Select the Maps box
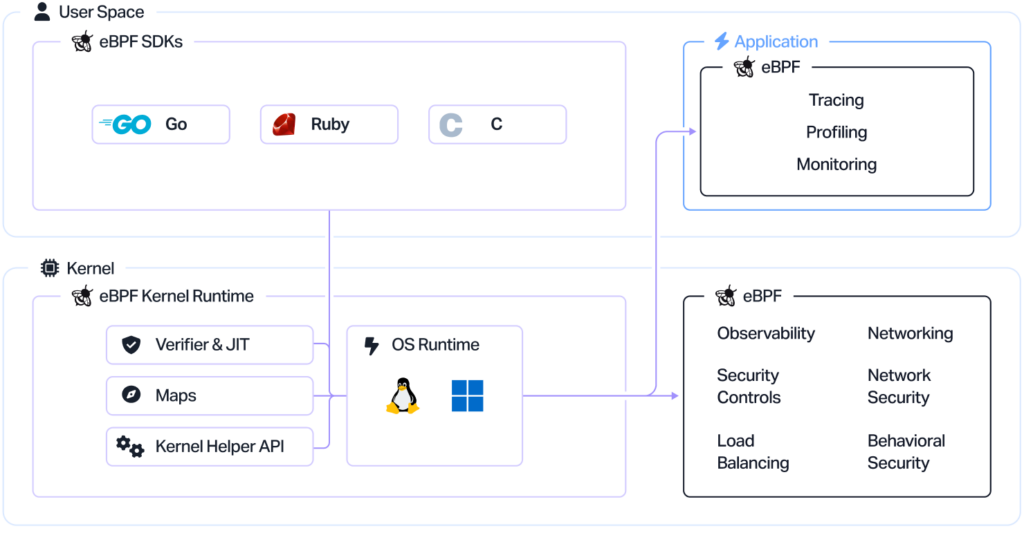Viewport: 1024px width, 533px height. (x=210, y=395)
